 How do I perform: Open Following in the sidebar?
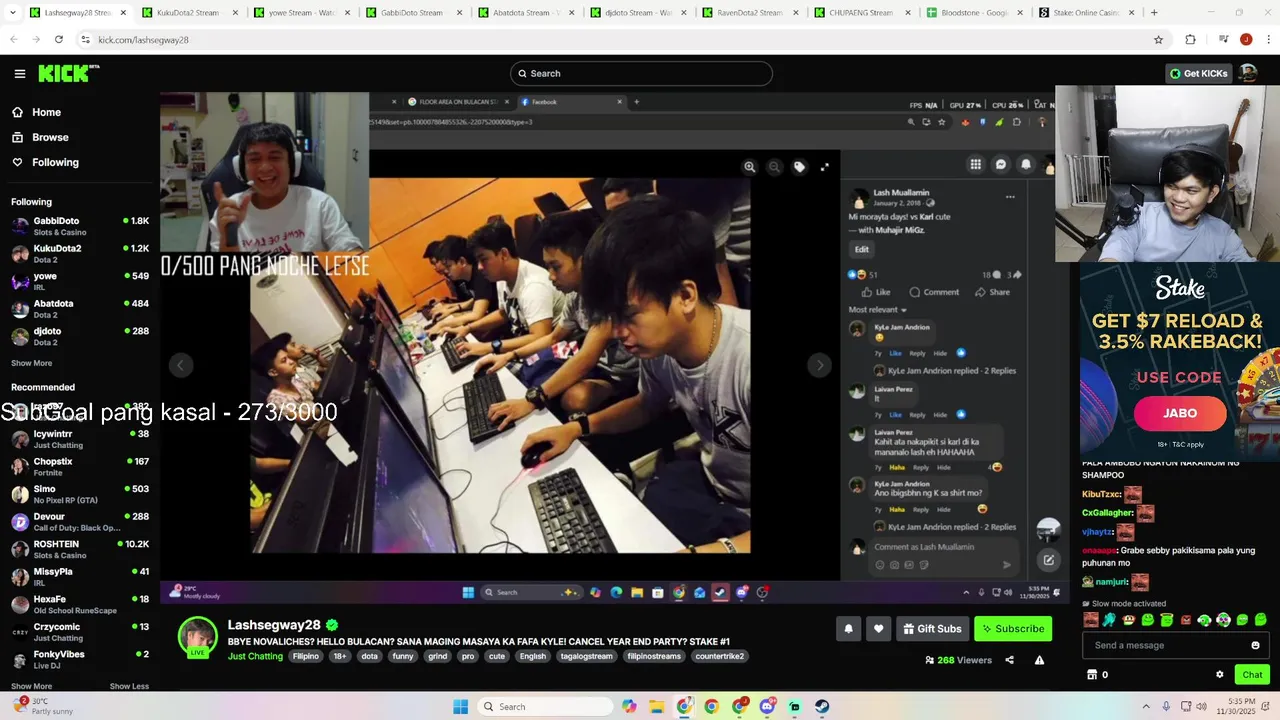[x=55, y=162]
